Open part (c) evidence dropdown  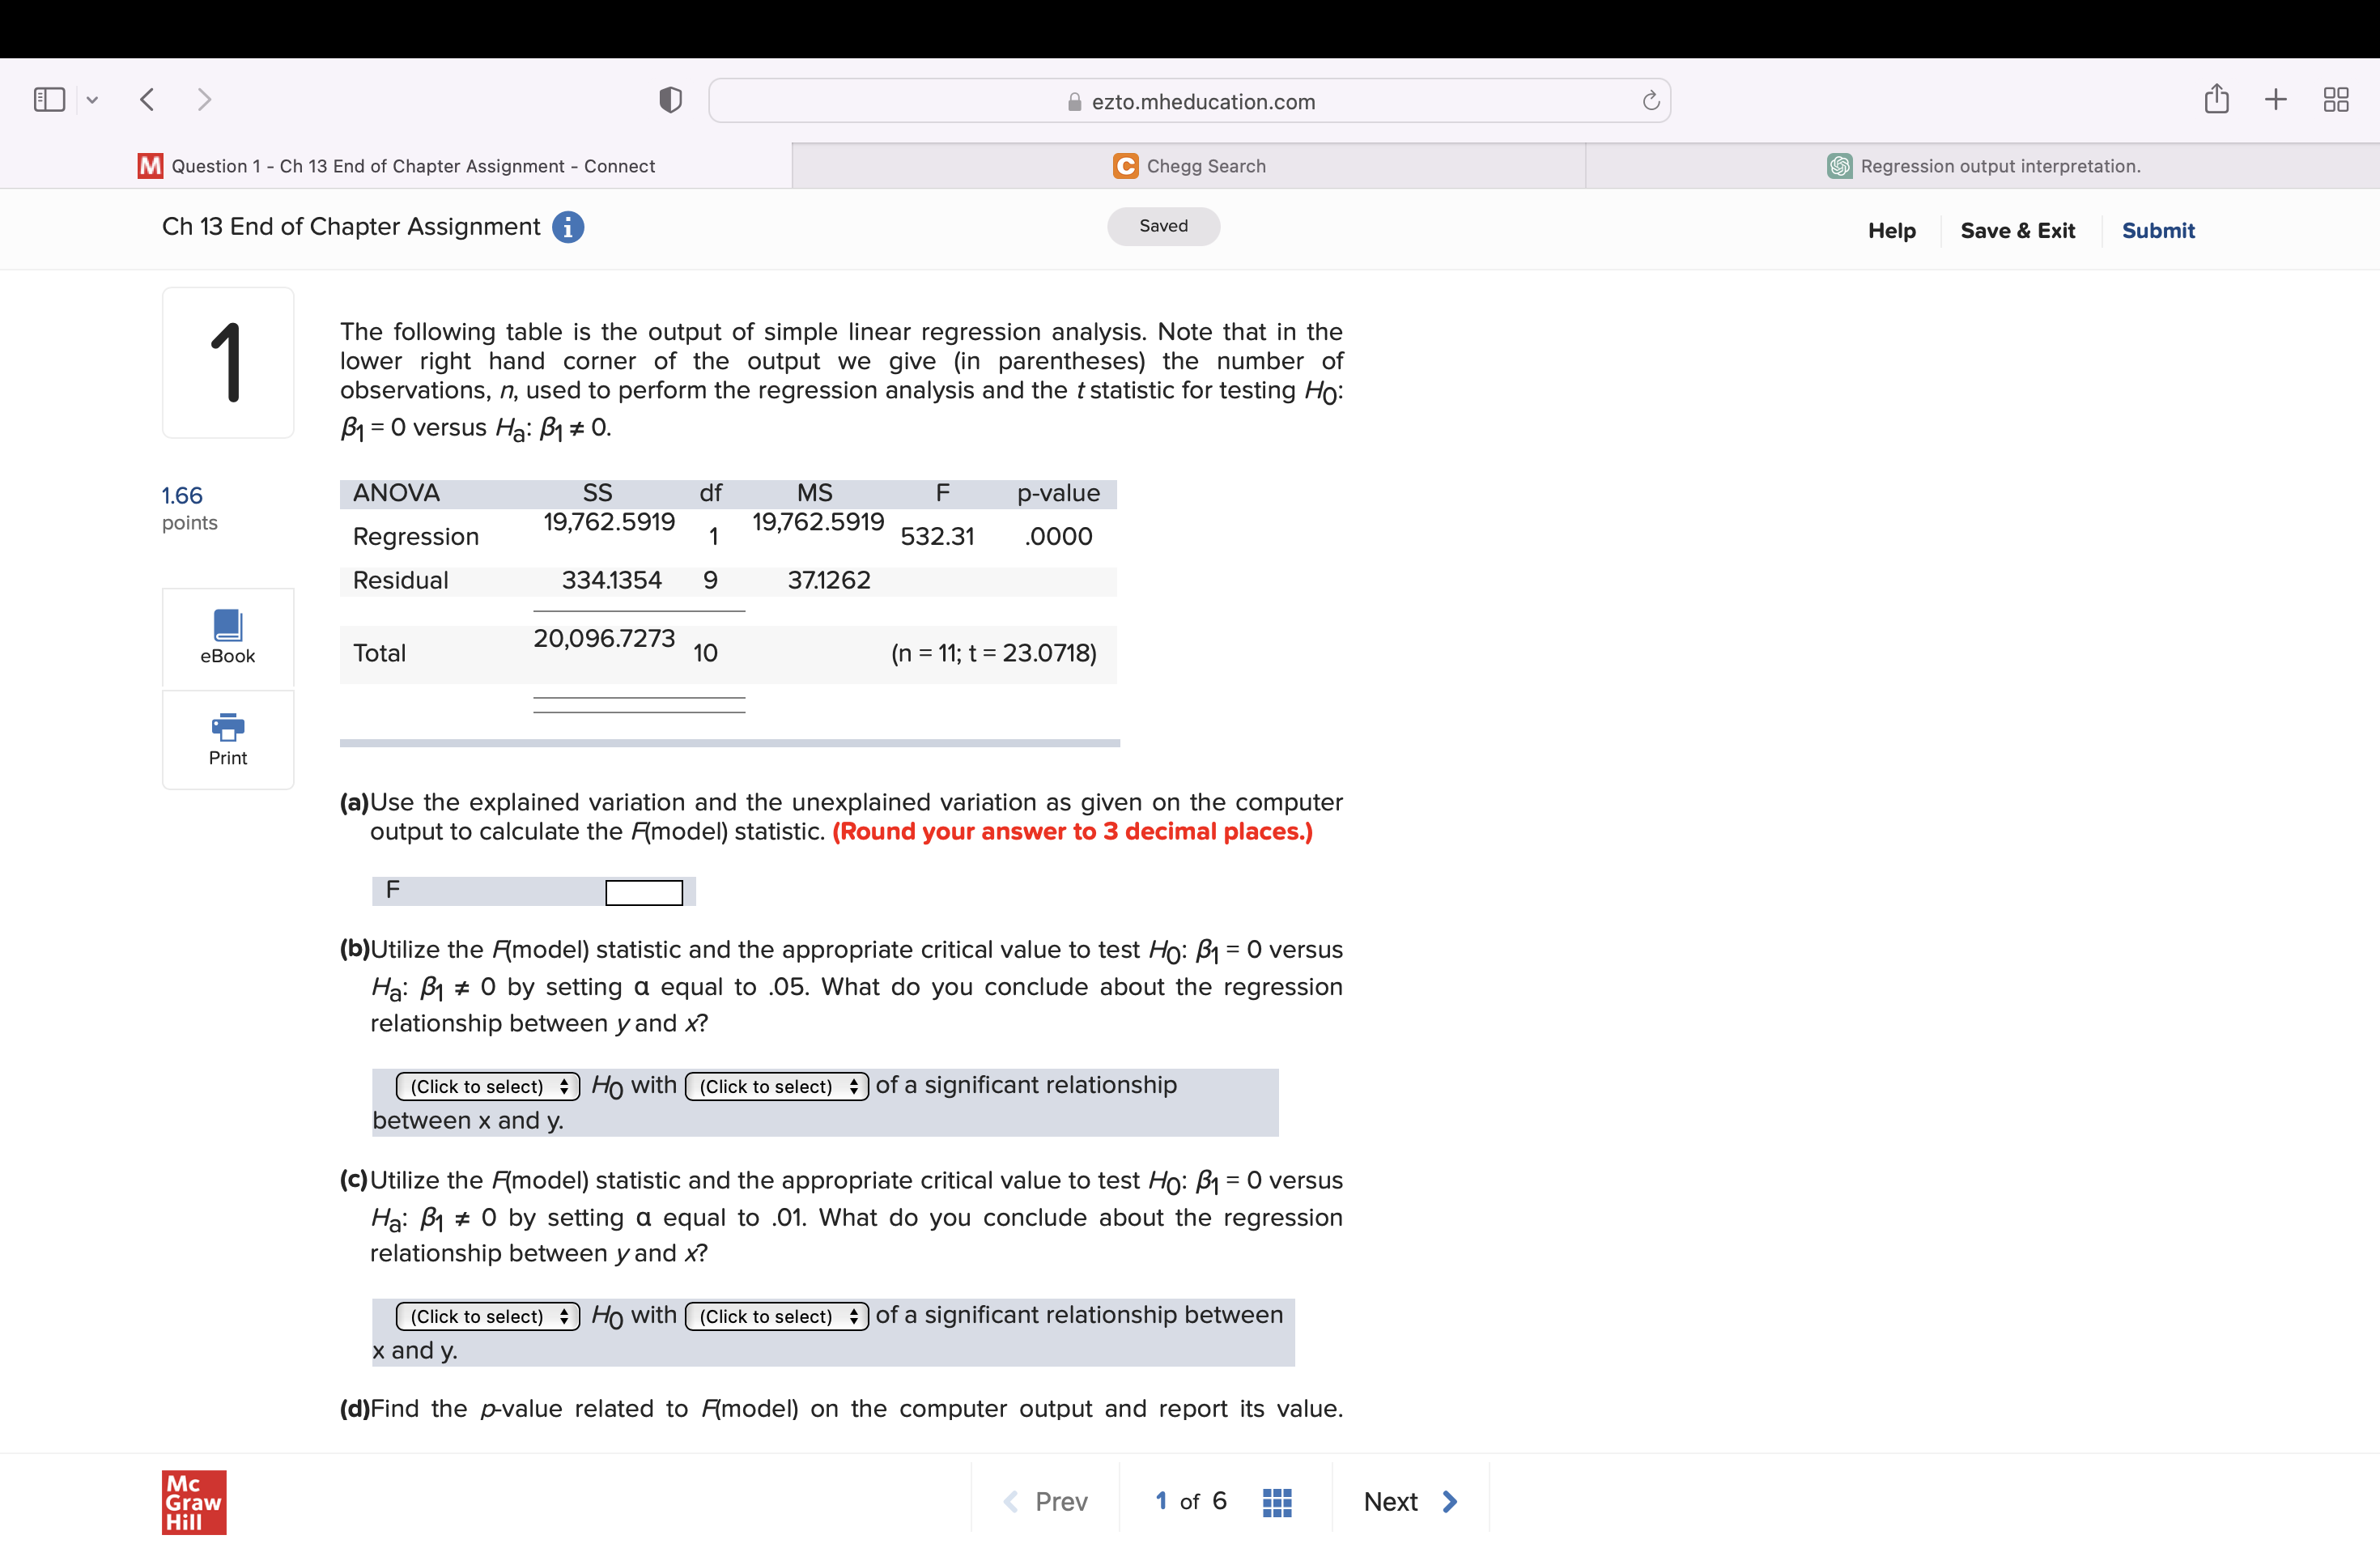click(x=776, y=1316)
